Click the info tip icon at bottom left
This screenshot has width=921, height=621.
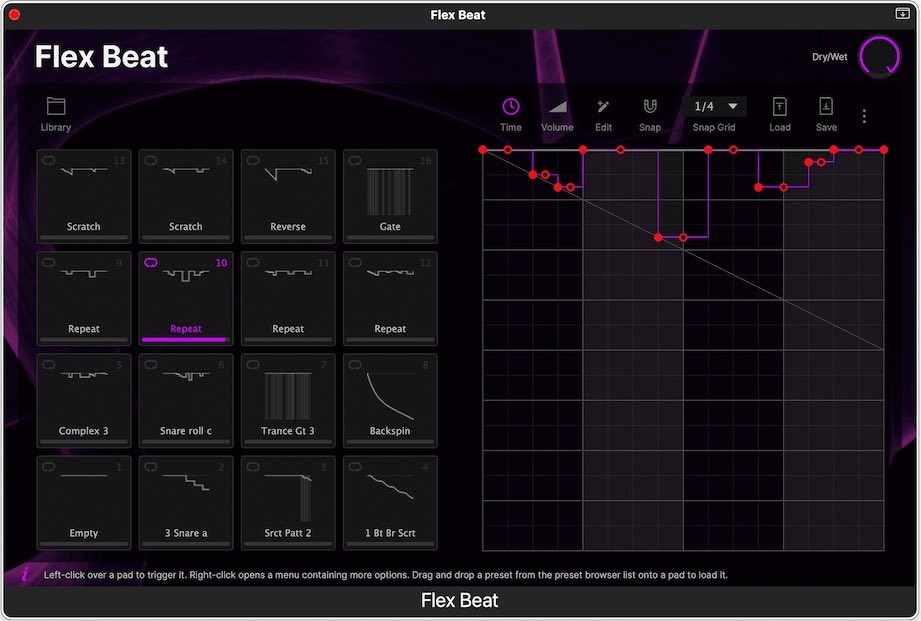click(x=24, y=575)
